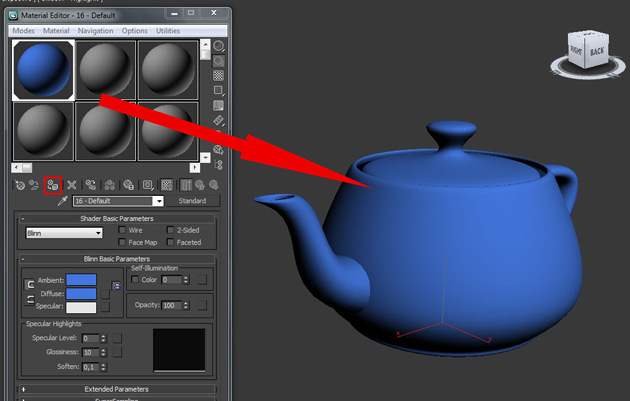This screenshot has width=630, height=401.
Task: Open the Material ID Channel flyout
Action: [148, 185]
